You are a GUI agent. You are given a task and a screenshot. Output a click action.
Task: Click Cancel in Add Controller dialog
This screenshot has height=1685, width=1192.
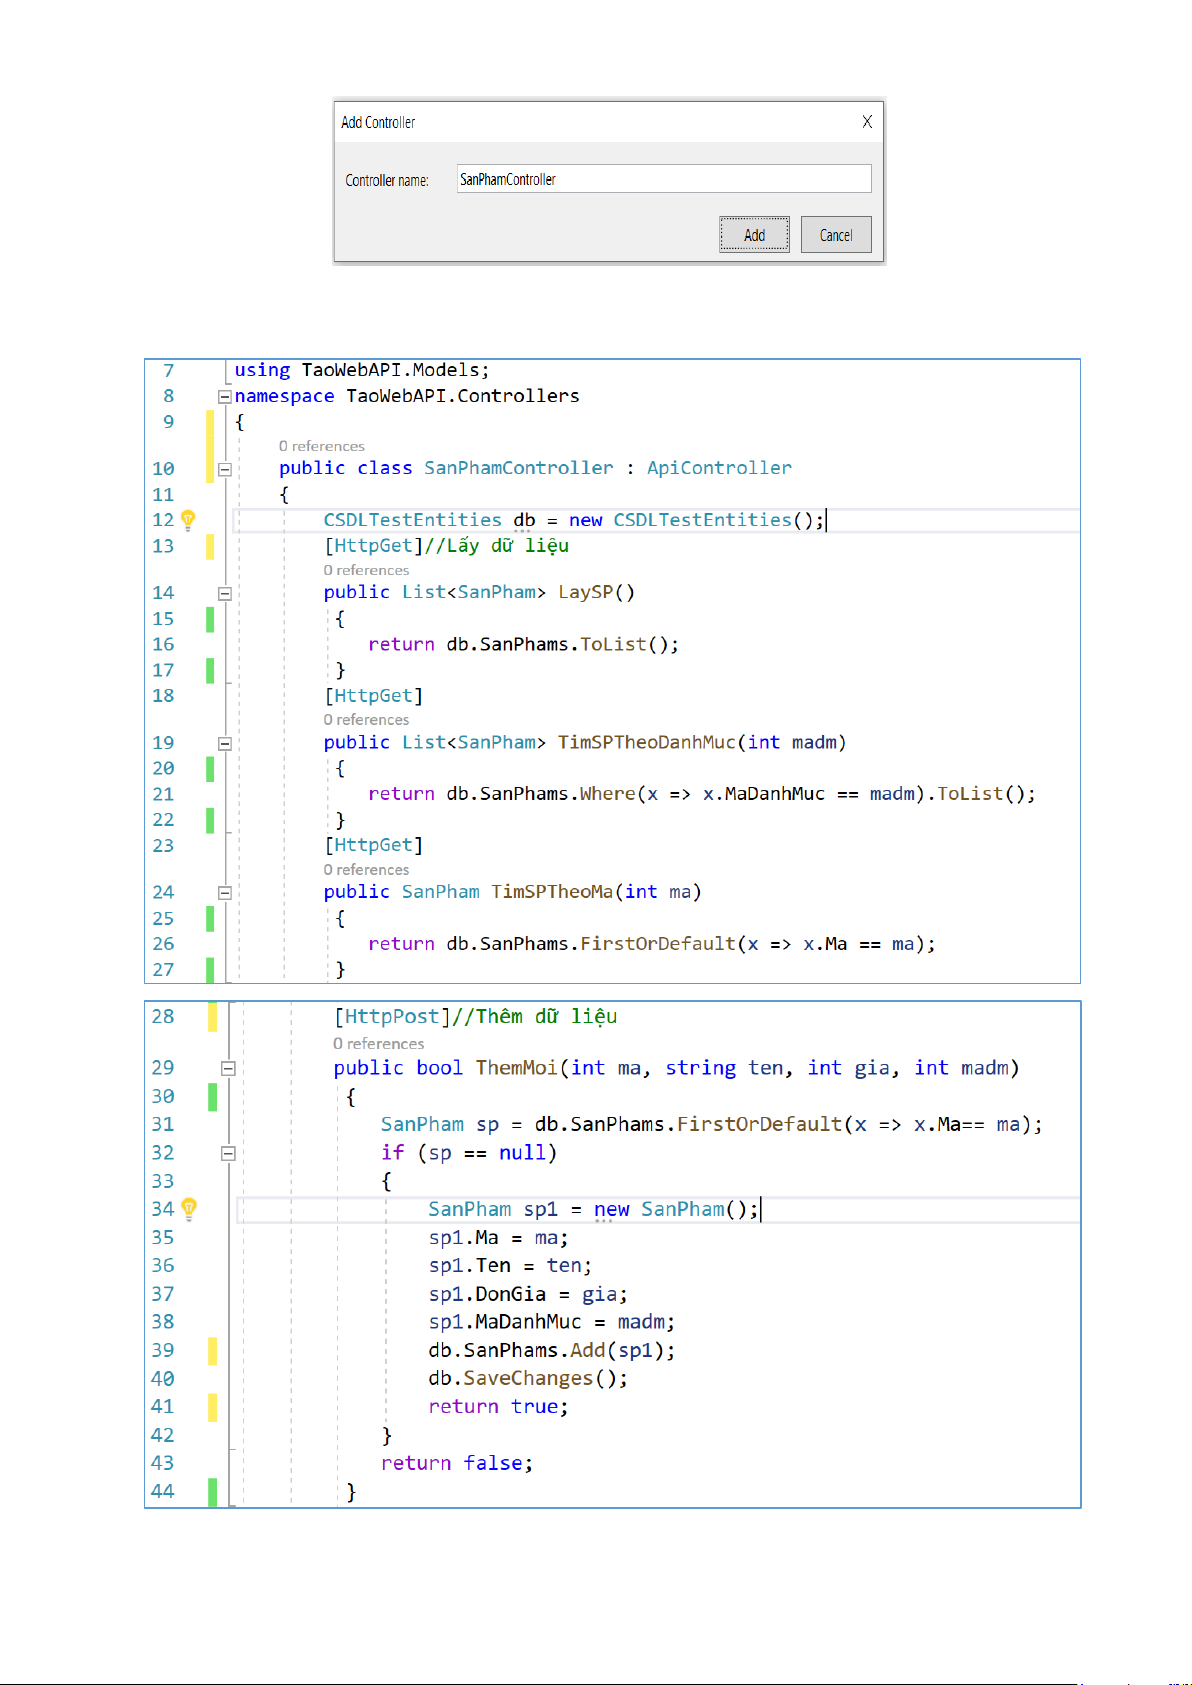pyautogui.click(x=835, y=235)
